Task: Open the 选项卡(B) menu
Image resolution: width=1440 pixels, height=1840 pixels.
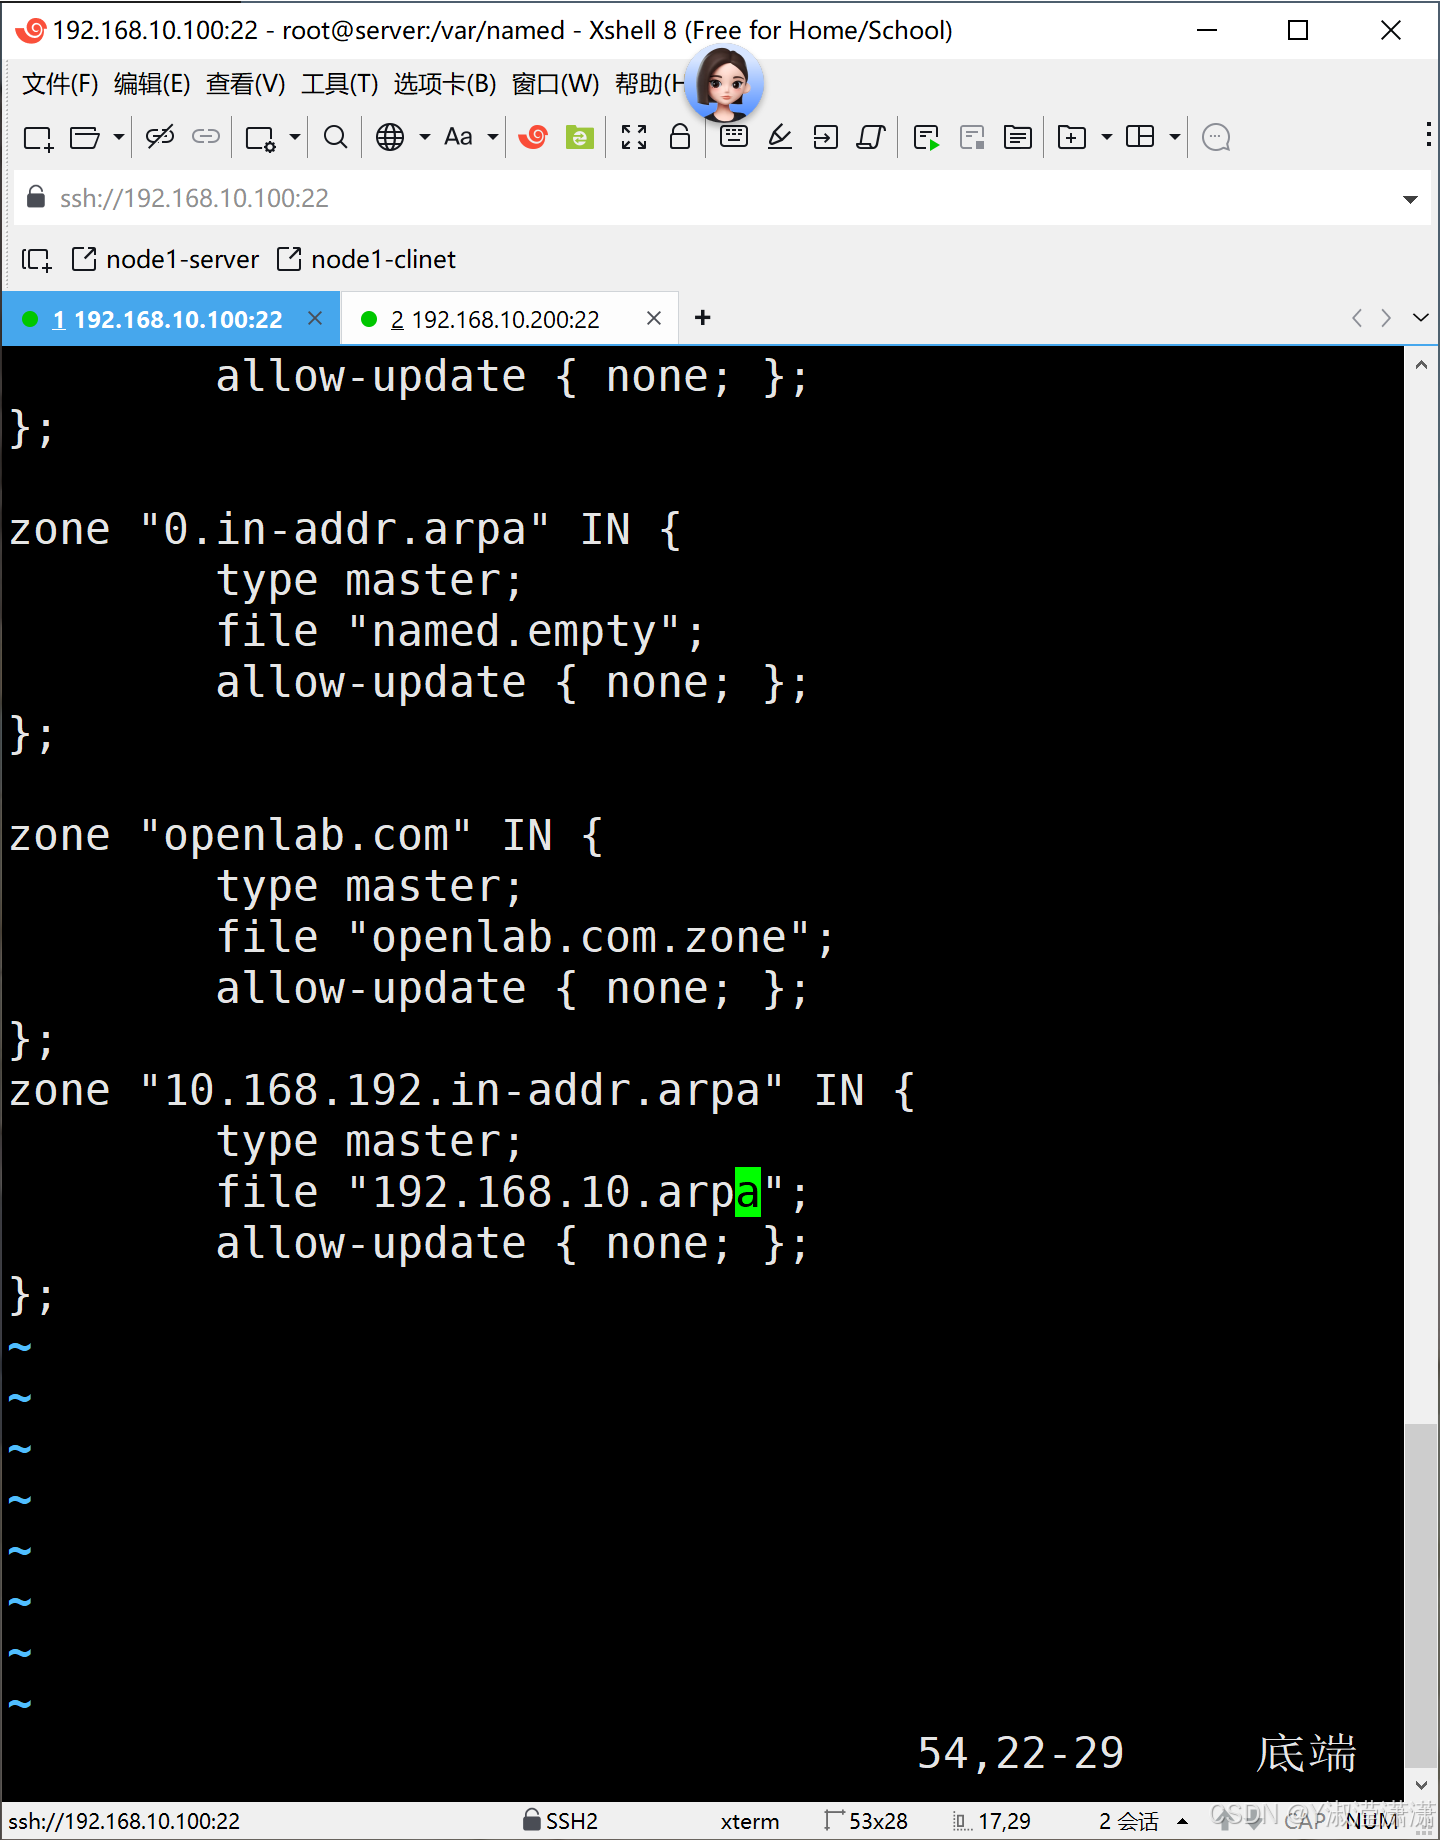Action: 445,84
